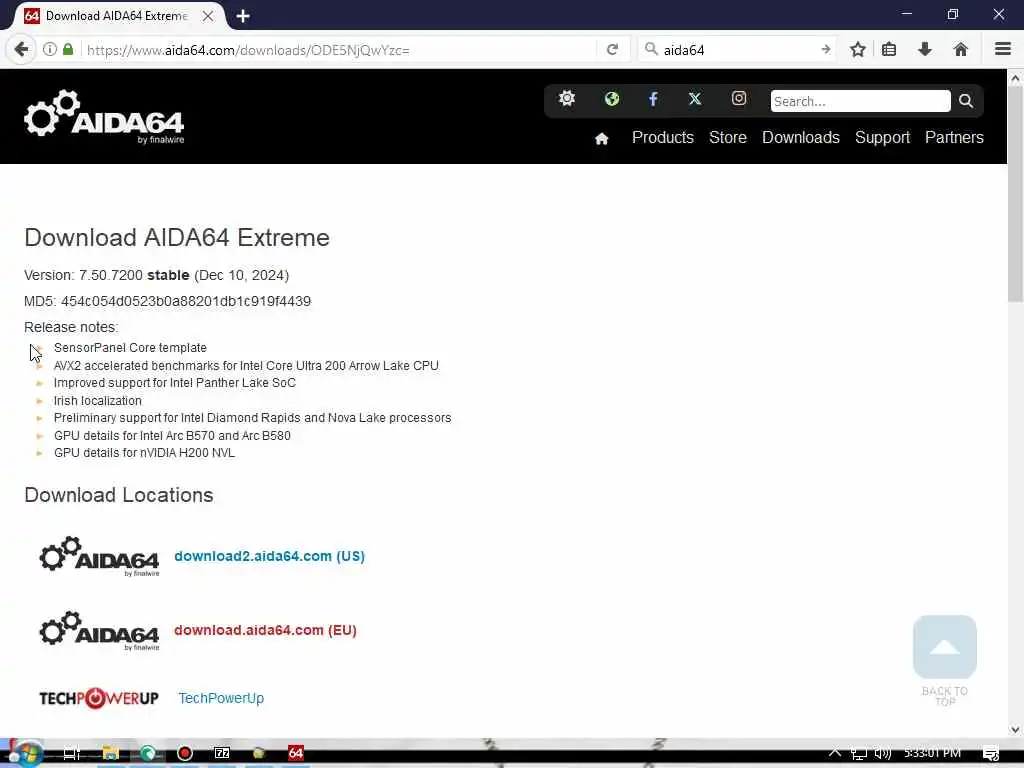Click the scrollbar down arrow
Viewport: 1024px width, 768px height.
[x=1015, y=730]
